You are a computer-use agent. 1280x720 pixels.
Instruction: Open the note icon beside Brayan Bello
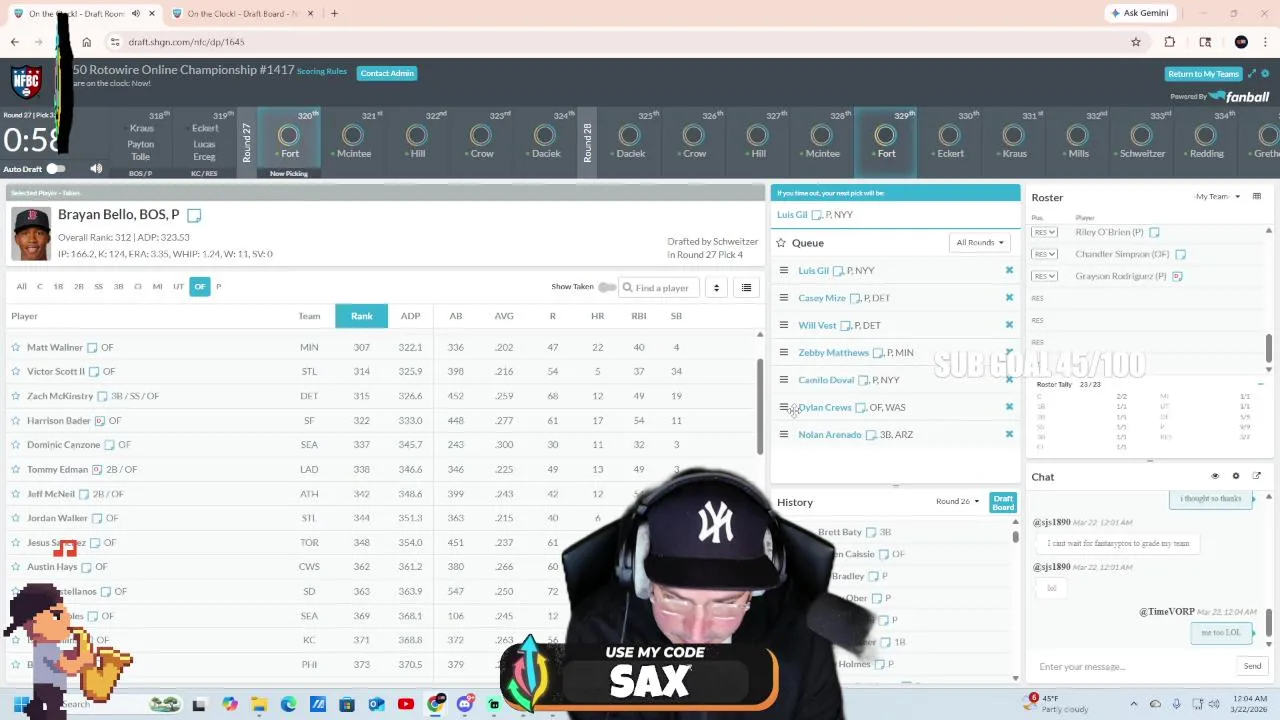pyautogui.click(x=194, y=215)
